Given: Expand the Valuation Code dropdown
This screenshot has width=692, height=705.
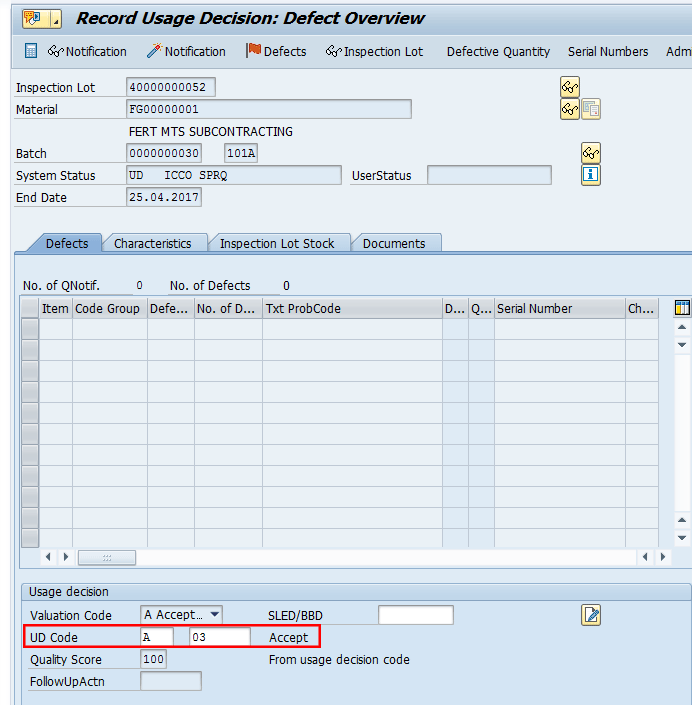Looking at the screenshot, I should (x=214, y=615).
